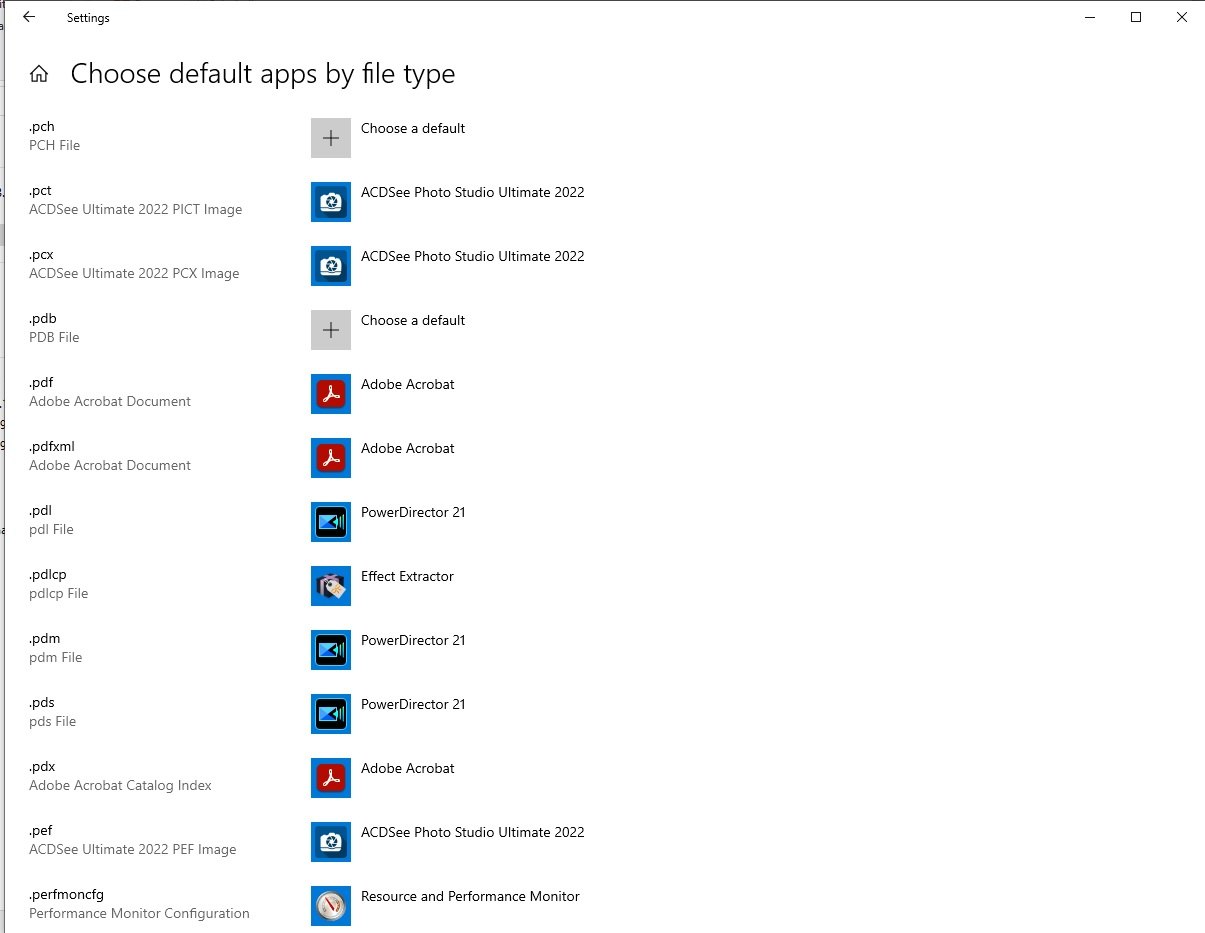Change .pef ACDSee Photo Studio label
Image resolution: width=1205 pixels, height=933 pixels.
(x=473, y=832)
